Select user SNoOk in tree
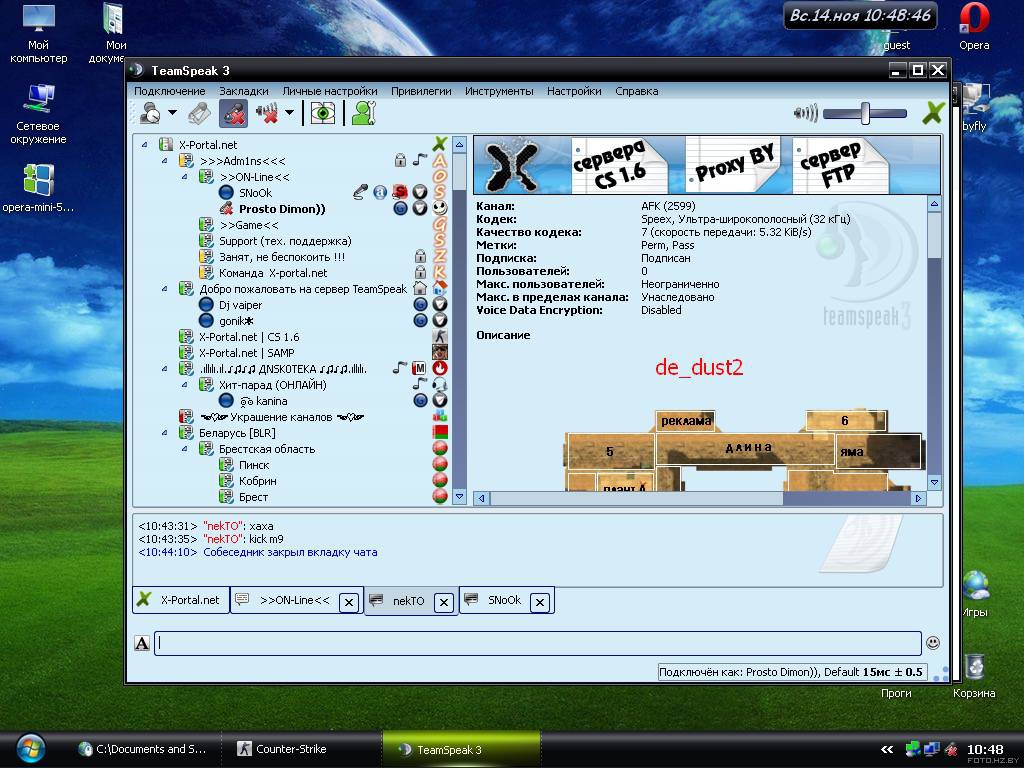The height and width of the screenshot is (768, 1024). [x=255, y=193]
